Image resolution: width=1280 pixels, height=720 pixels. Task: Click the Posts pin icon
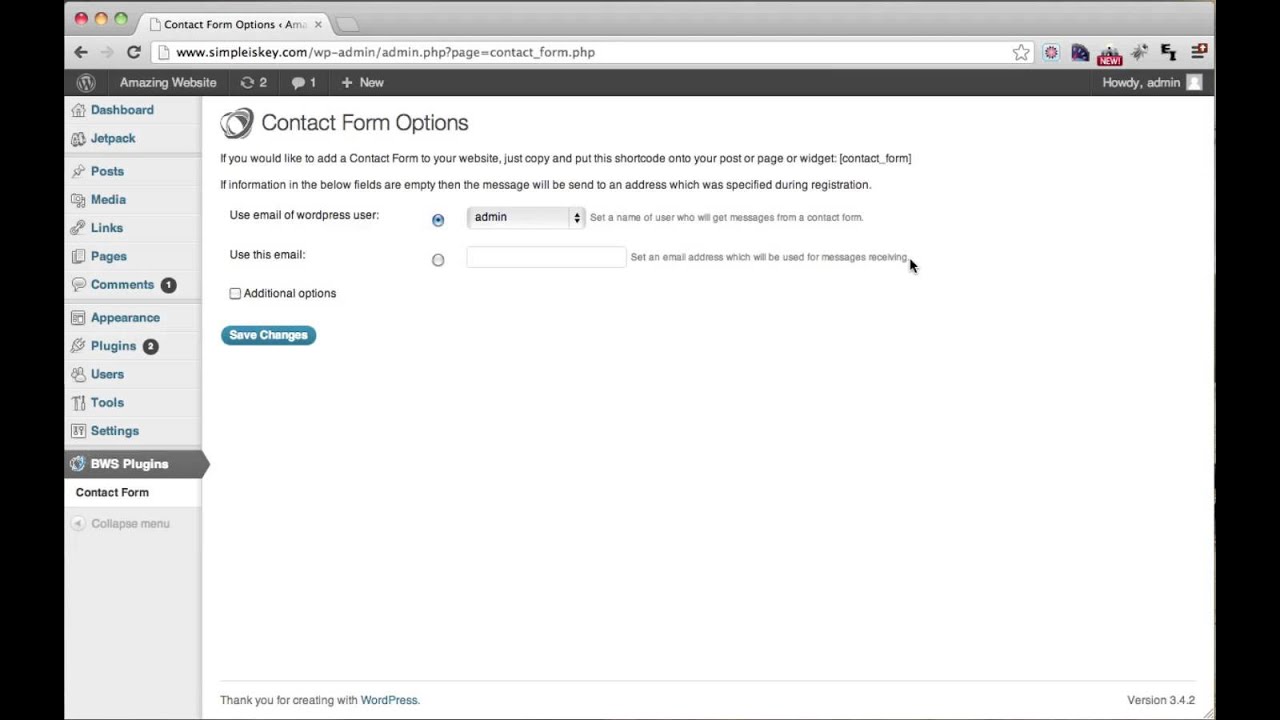coord(78,172)
